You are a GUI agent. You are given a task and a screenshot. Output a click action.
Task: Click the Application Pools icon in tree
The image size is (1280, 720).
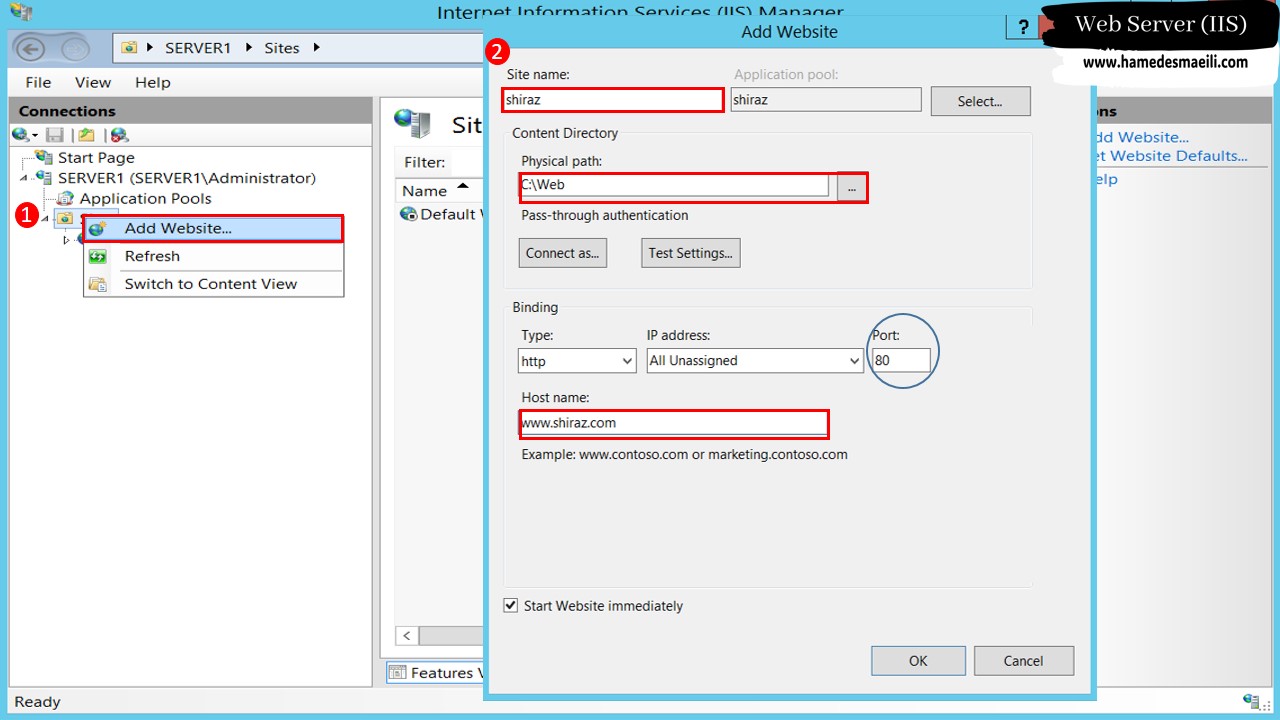pyautogui.click(x=65, y=198)
